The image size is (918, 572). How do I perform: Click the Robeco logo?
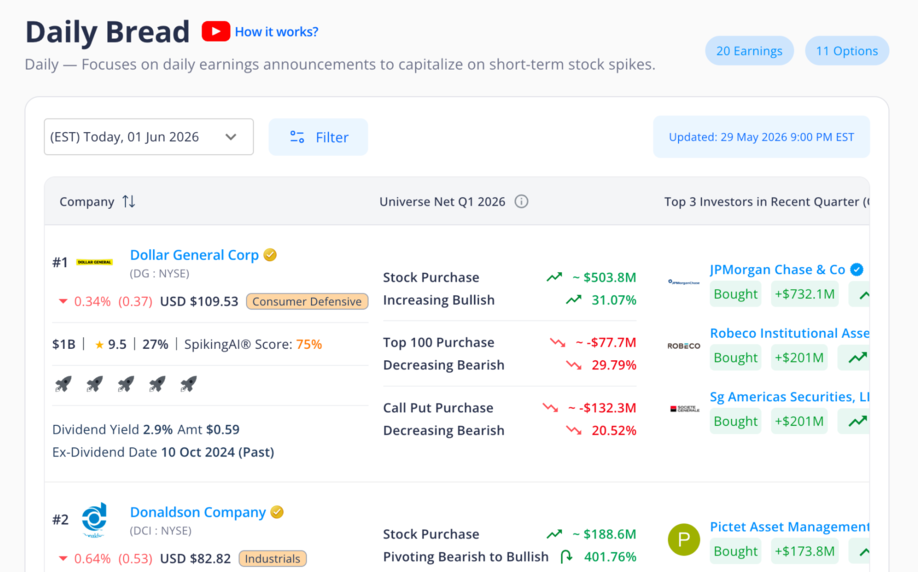(x=684, y=346)
